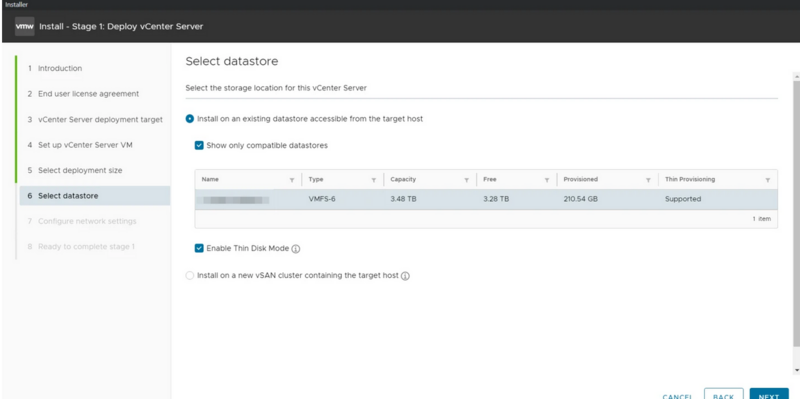Click the NEXT button

768,395
